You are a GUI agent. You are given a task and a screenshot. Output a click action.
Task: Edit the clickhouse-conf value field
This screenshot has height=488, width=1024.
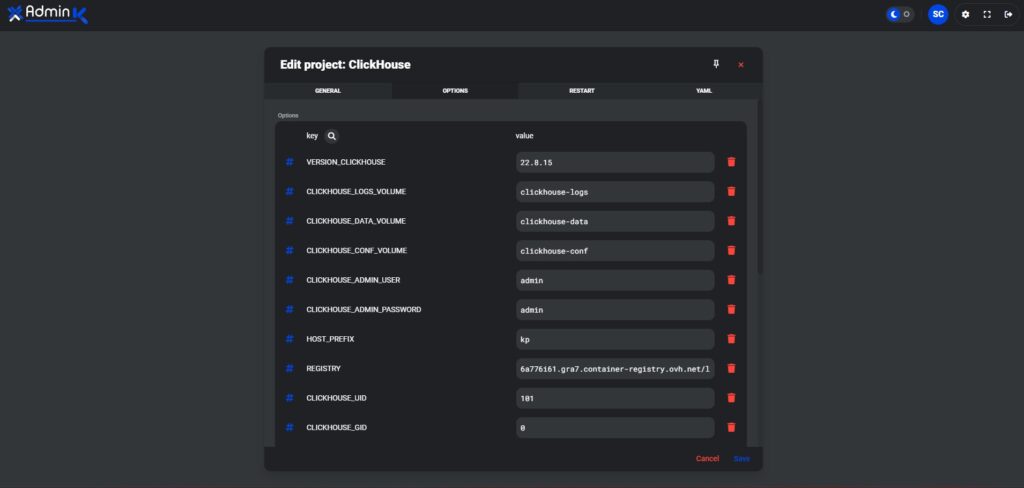tap(615, 250)
